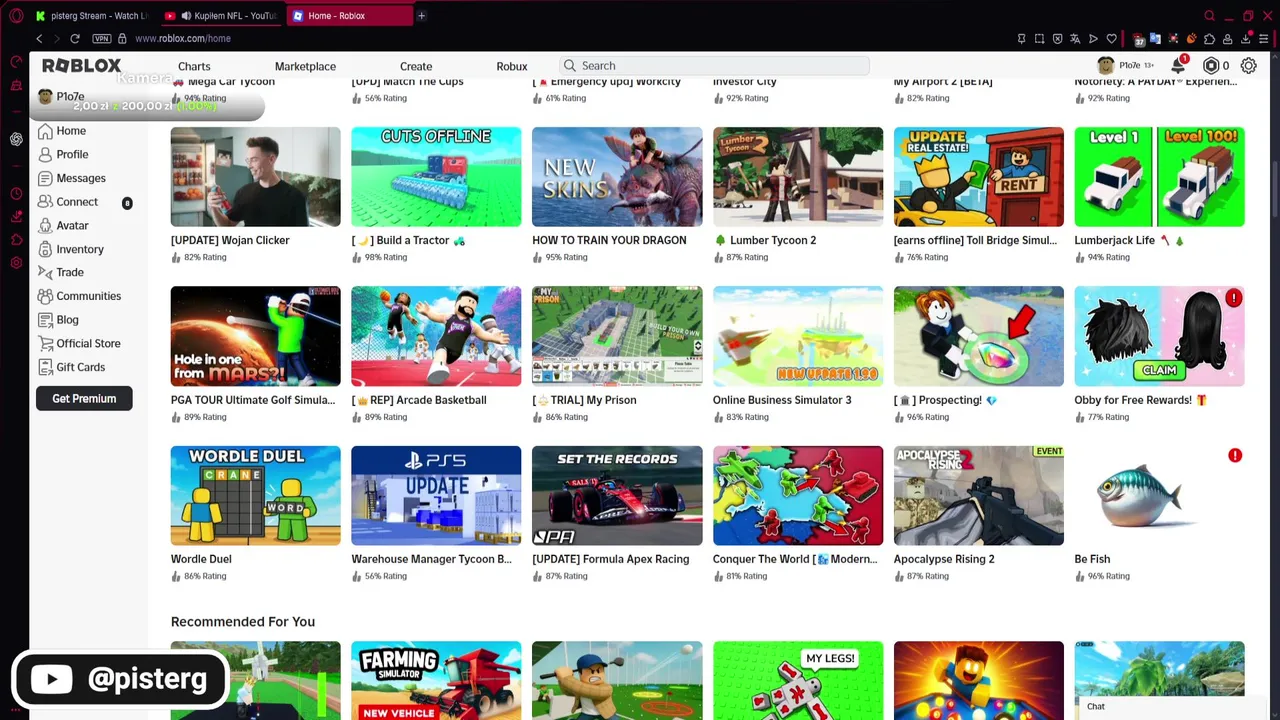Open Messages in sidebar

71,178
